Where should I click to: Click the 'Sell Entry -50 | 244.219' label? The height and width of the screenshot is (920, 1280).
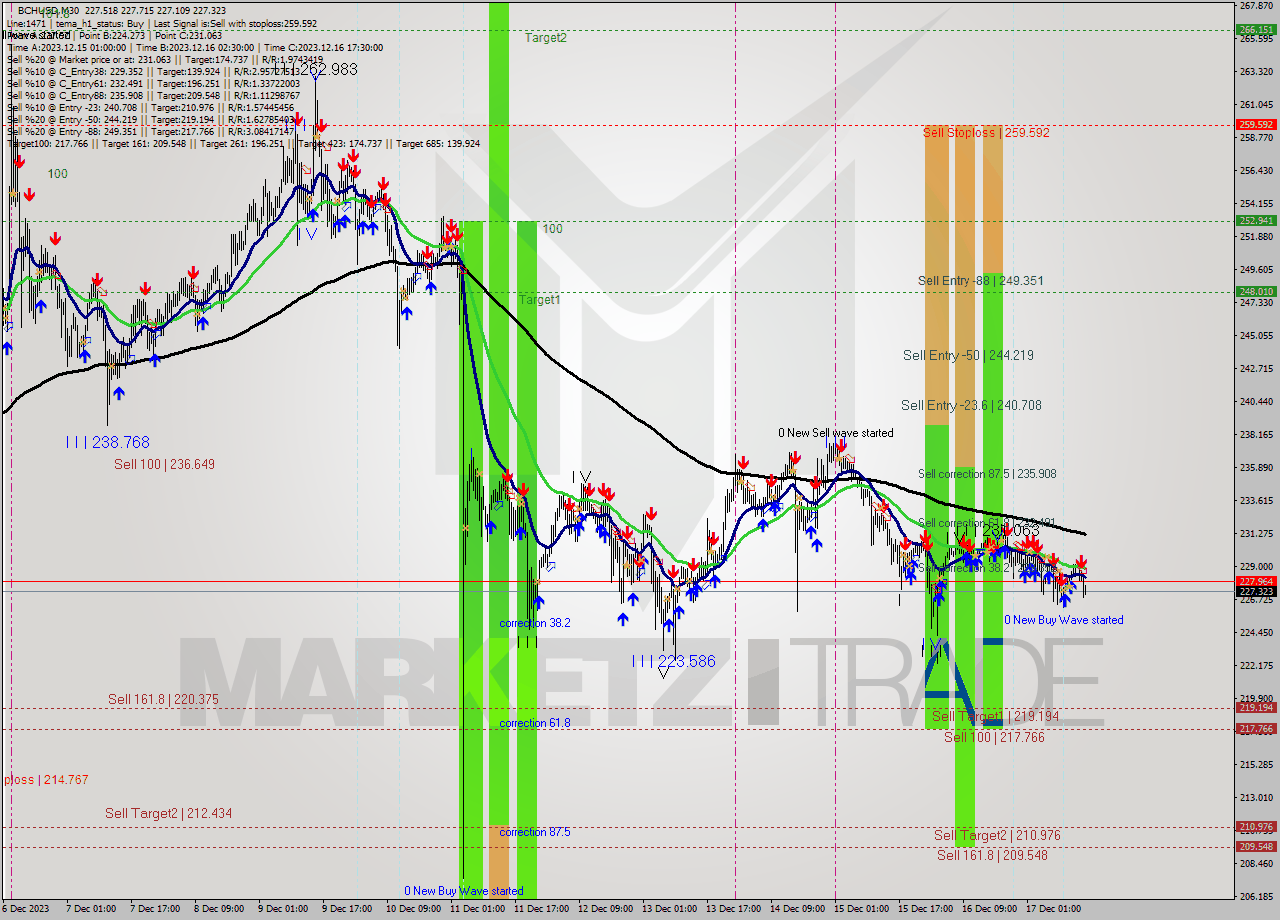(x=967, y=355)
